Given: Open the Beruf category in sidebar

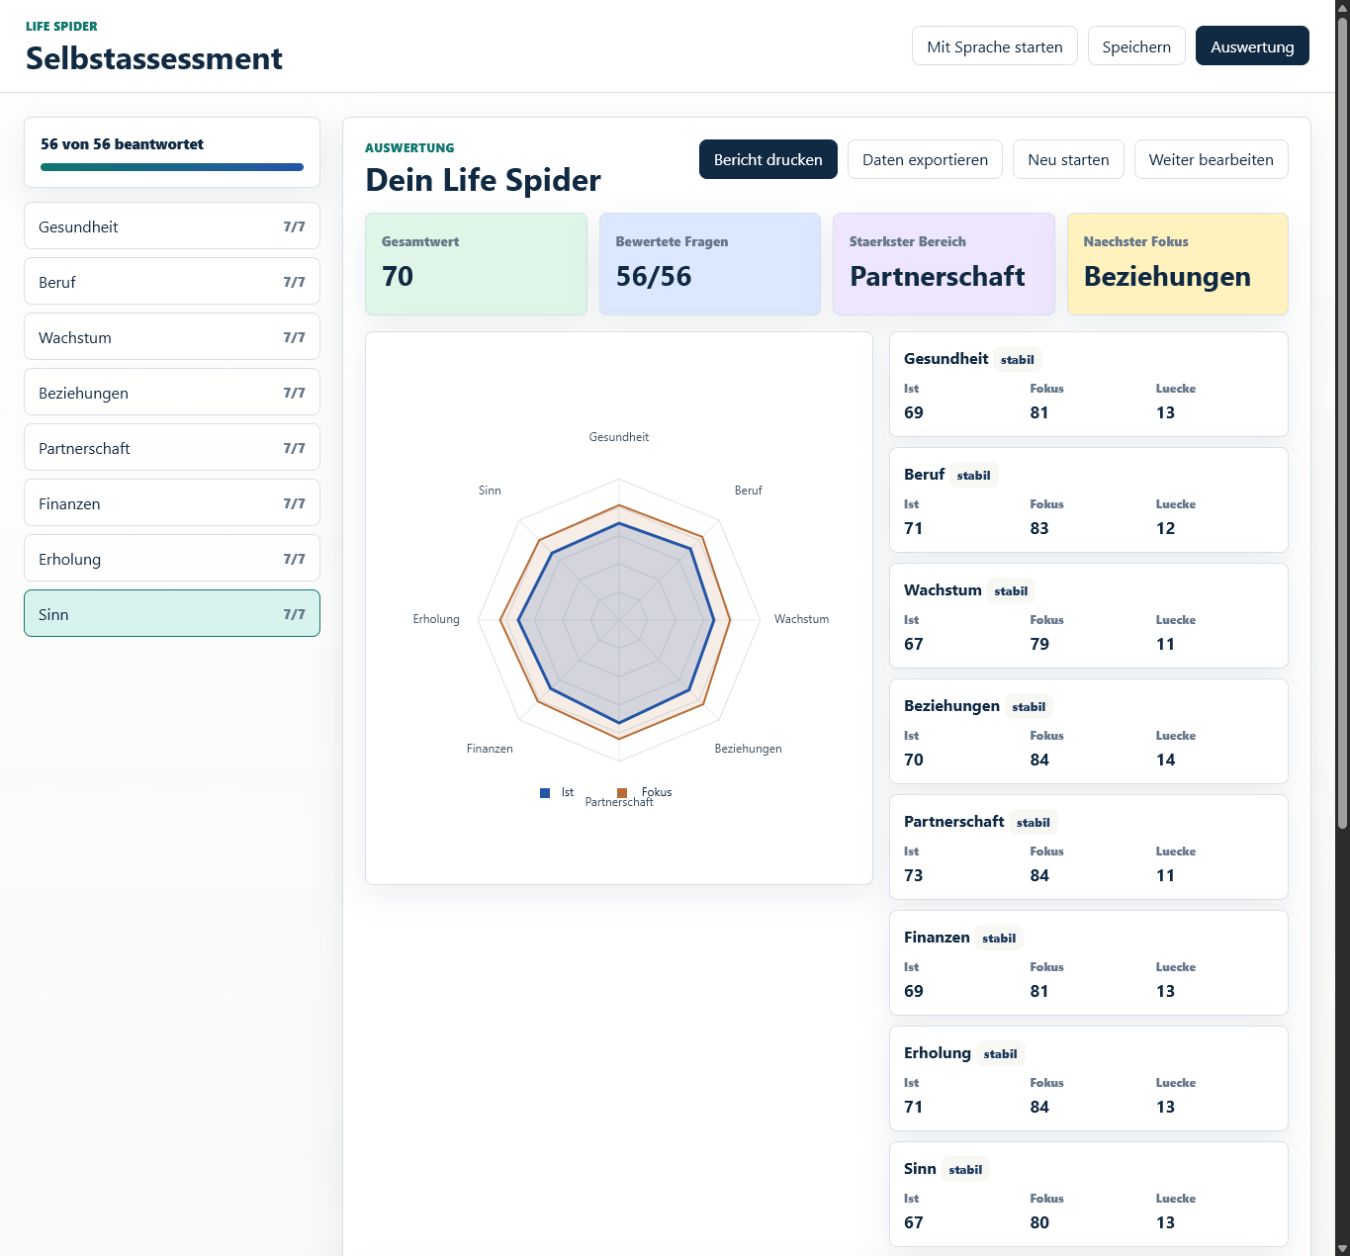Looking at the screenshot, I should click(x=172, y=282).
